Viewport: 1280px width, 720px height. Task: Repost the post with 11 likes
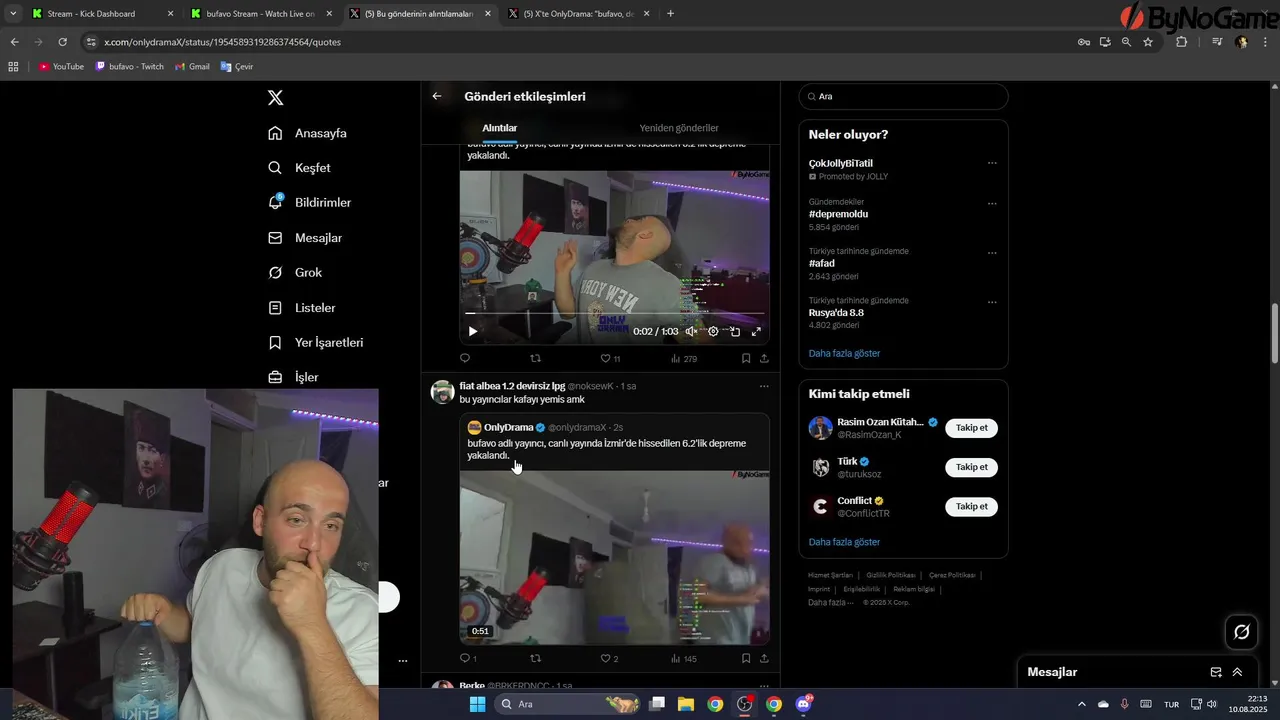tap(535, 358)
